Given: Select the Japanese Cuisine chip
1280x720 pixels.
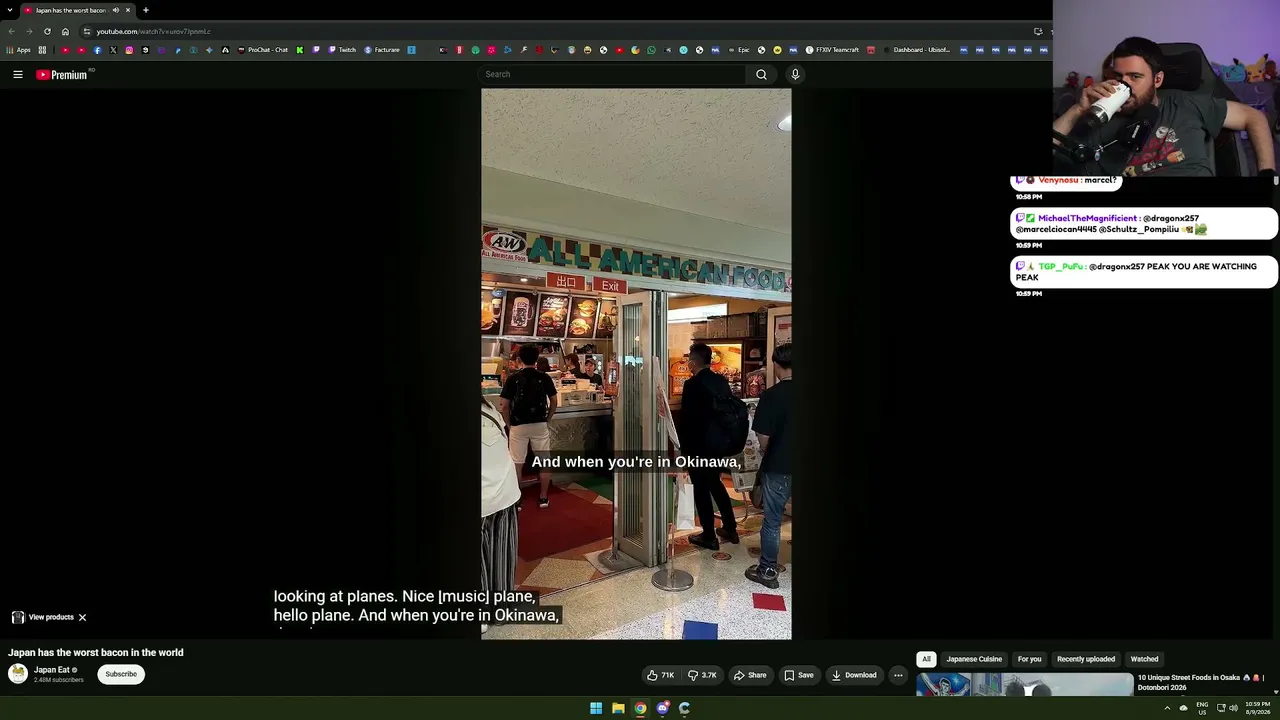Looking at the screenshot, I should (974, 659).
